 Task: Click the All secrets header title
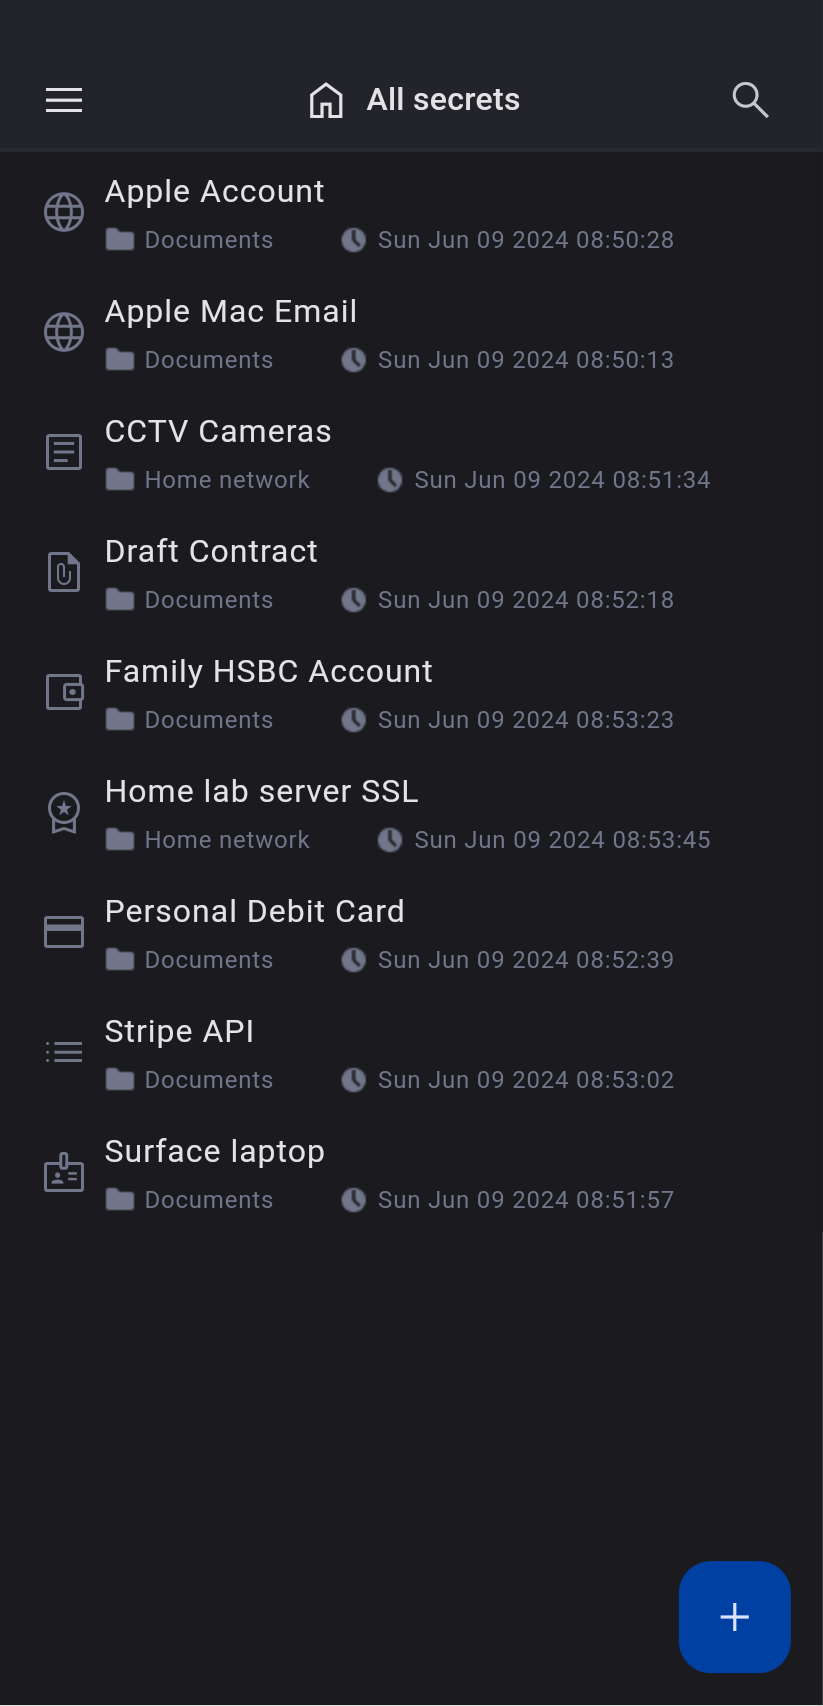443,100
